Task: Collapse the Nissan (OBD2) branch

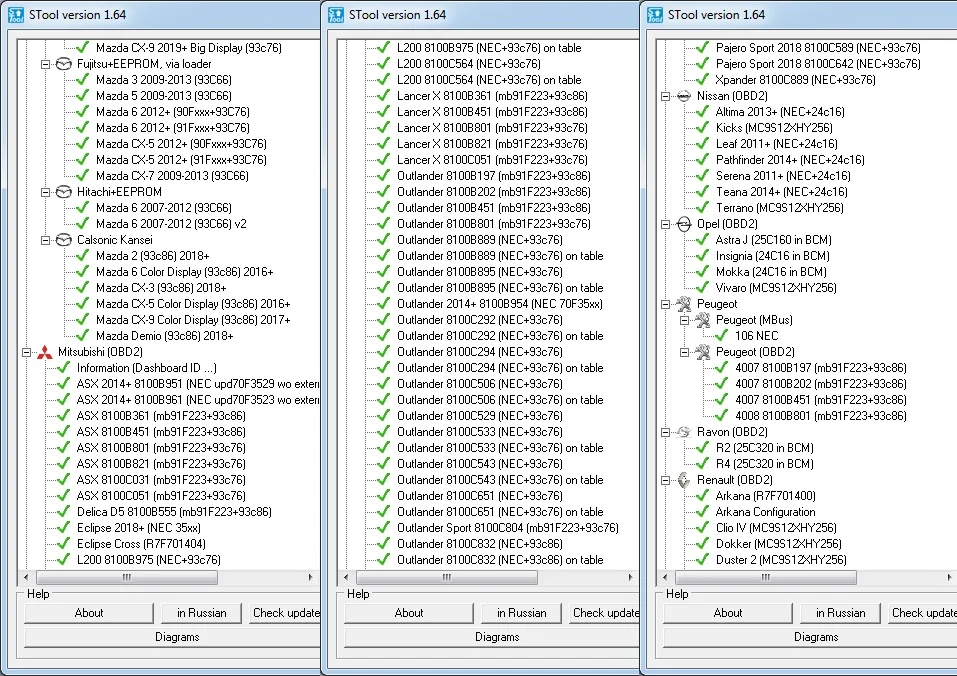Action: coord(665,96)
